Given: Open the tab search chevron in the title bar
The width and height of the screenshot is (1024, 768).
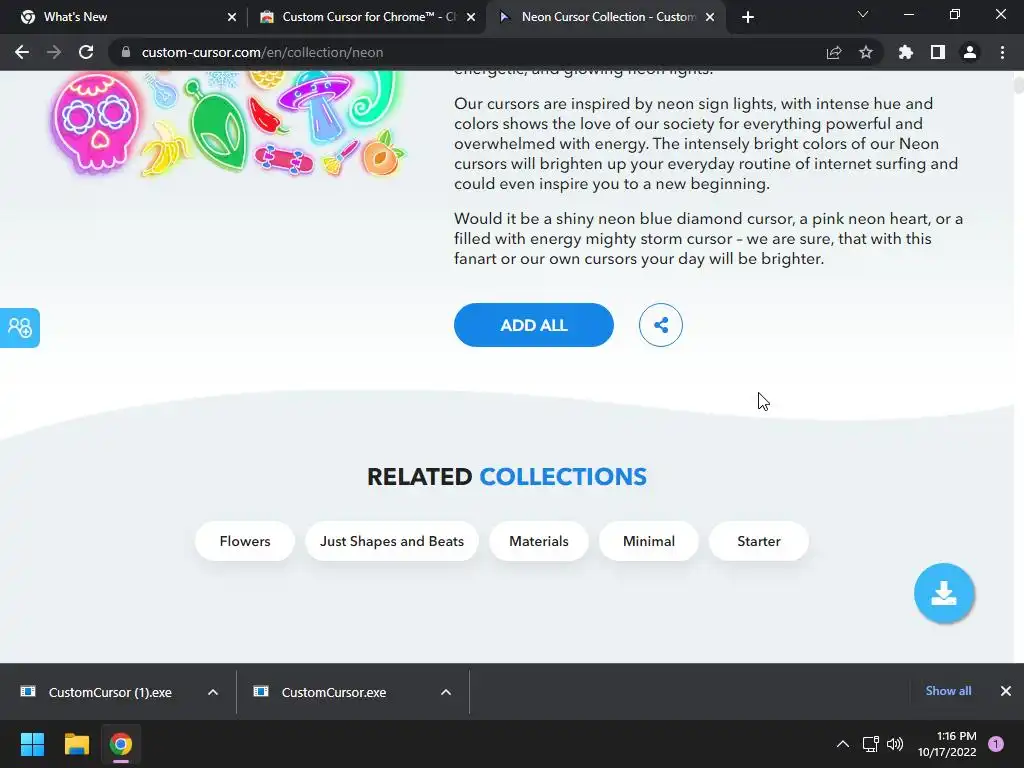Looking at the screenshot, I should click(863, 14).
